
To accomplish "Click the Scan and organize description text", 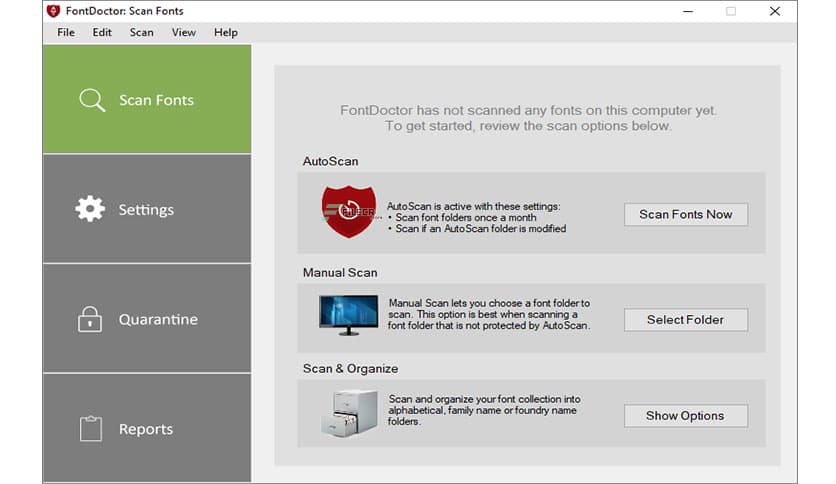I will click(484, 410).
